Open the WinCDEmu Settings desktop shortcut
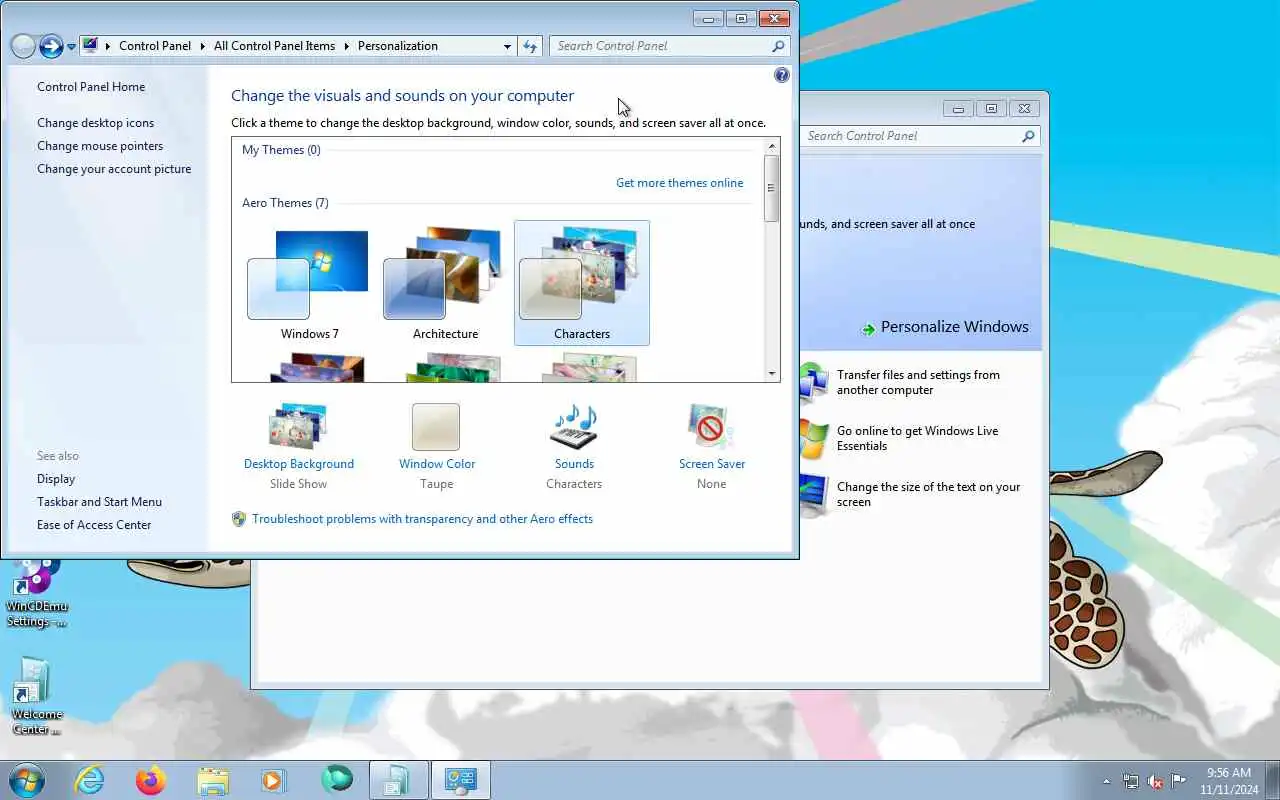 pyautogui.click(x=36, y=593)
